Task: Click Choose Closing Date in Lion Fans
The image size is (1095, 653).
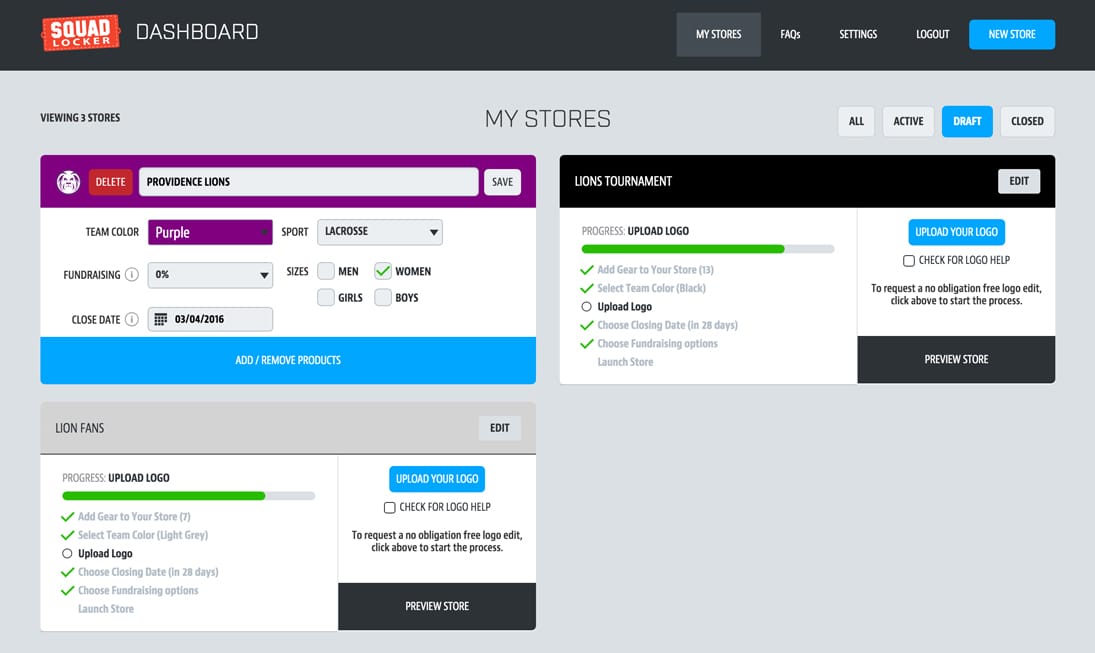Action: tap(148, 572)
